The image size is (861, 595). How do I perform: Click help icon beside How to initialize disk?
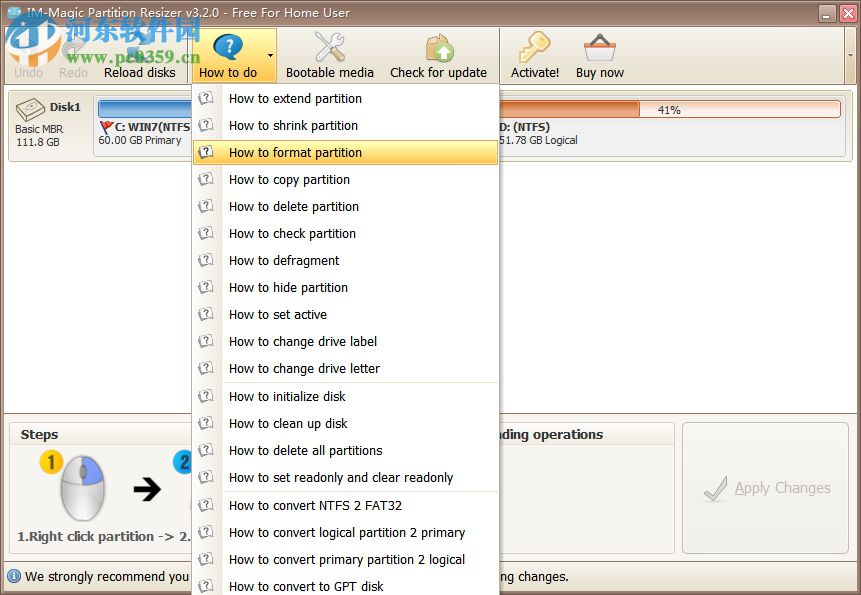pyautogui.click(x=206, y=396)
